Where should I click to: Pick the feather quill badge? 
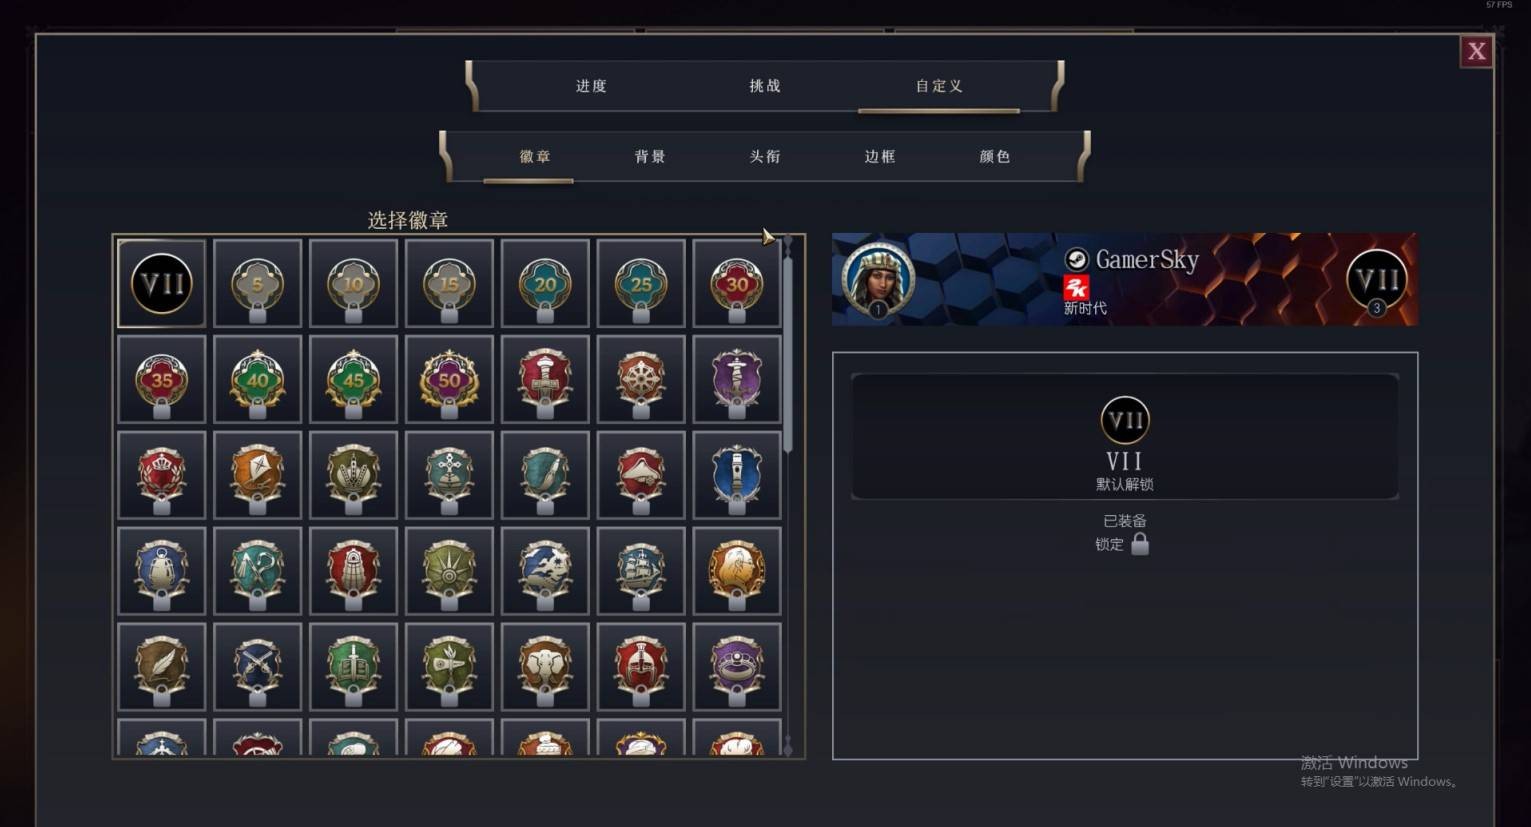point(161,667)
